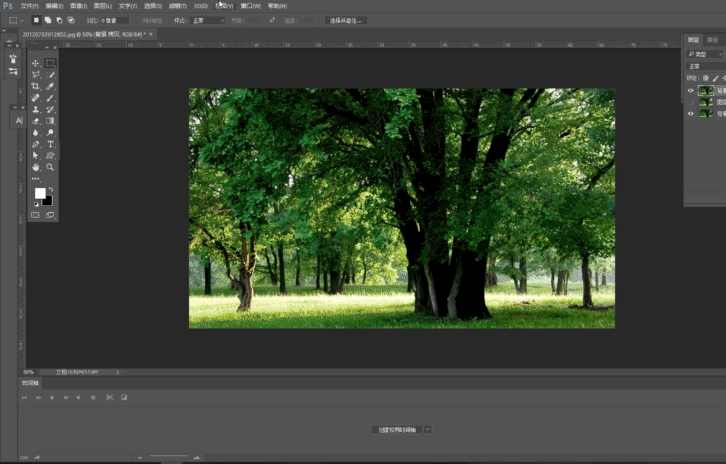Image resolution: width=726 pixels, height=464 pixels.
Task: Open the Style dropdown in options bar
Action: [x=208, y=20]
